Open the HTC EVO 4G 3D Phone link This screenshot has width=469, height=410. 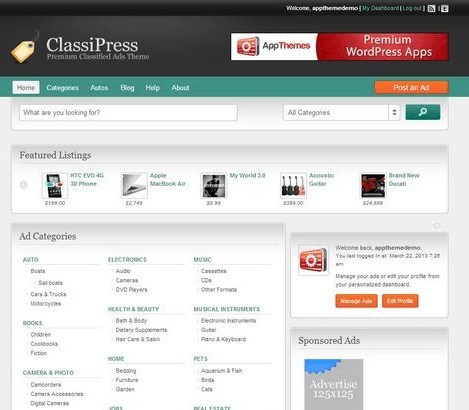click(x=87, y=179)
